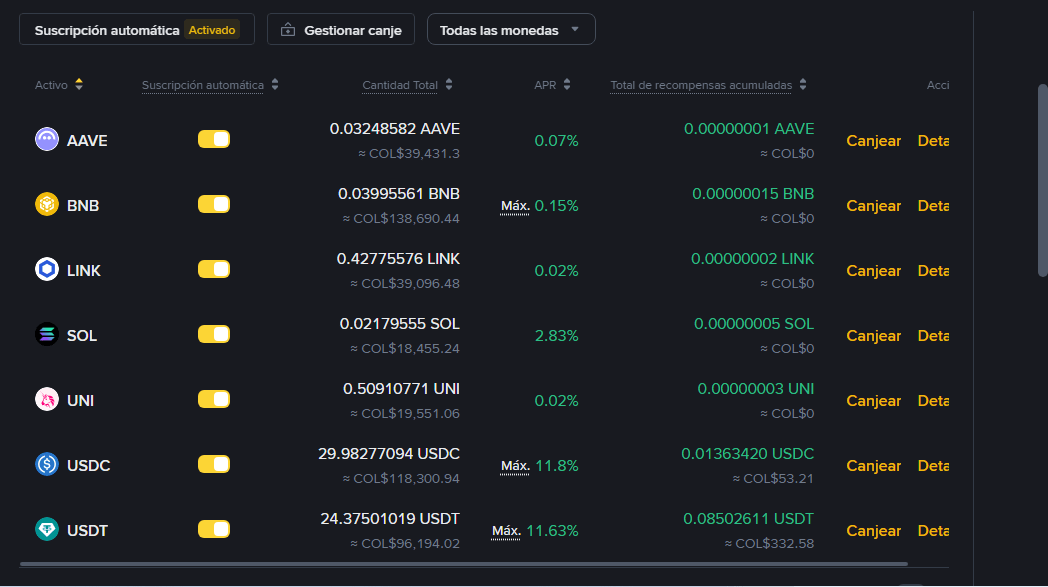
Task: Toggle auto-subscription for AAVE
Action: pos(214,139)
